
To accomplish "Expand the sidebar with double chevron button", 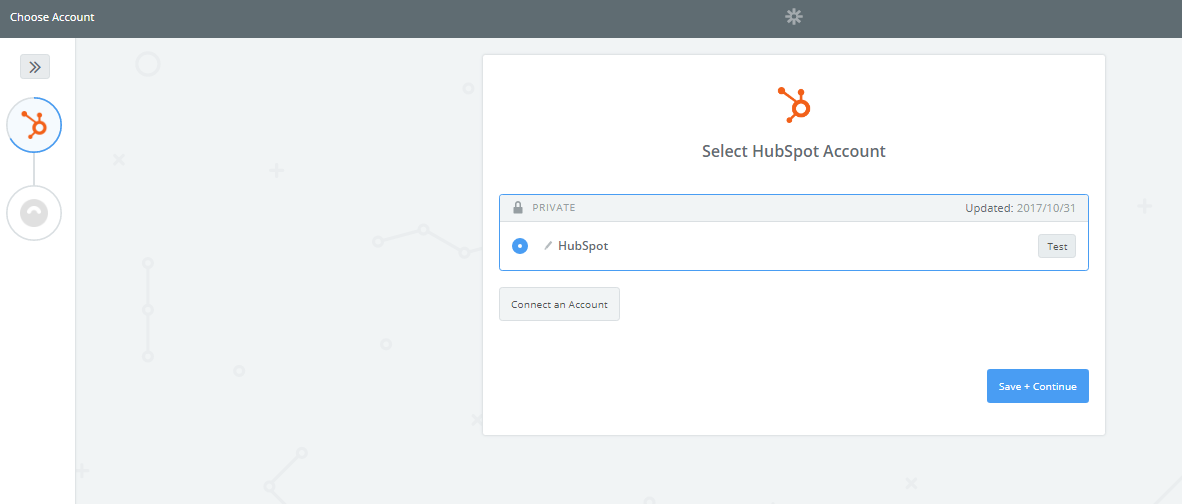I will click(x=35, y=67).
